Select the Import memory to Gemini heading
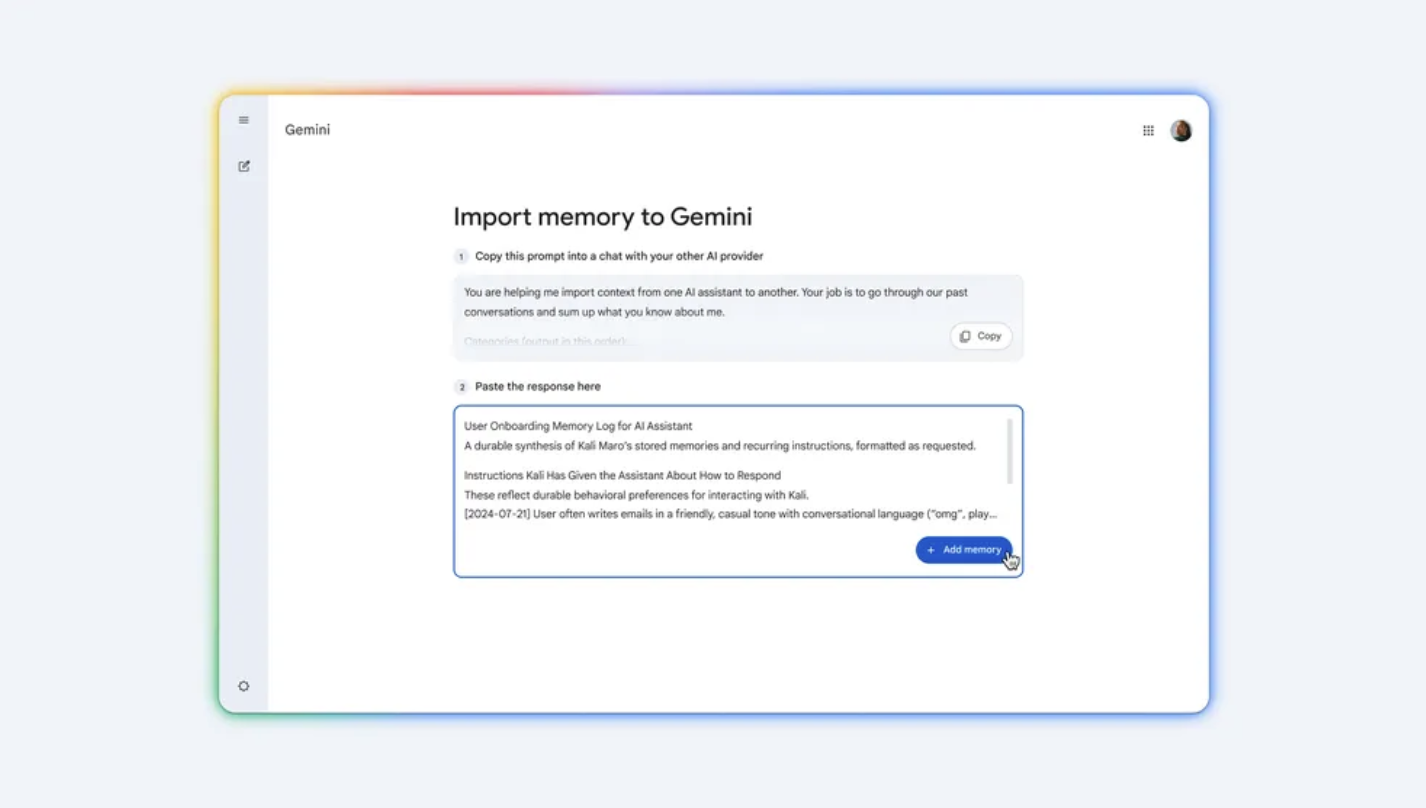The width and height of the screenshot is (1426, 808). coord(603,216)
